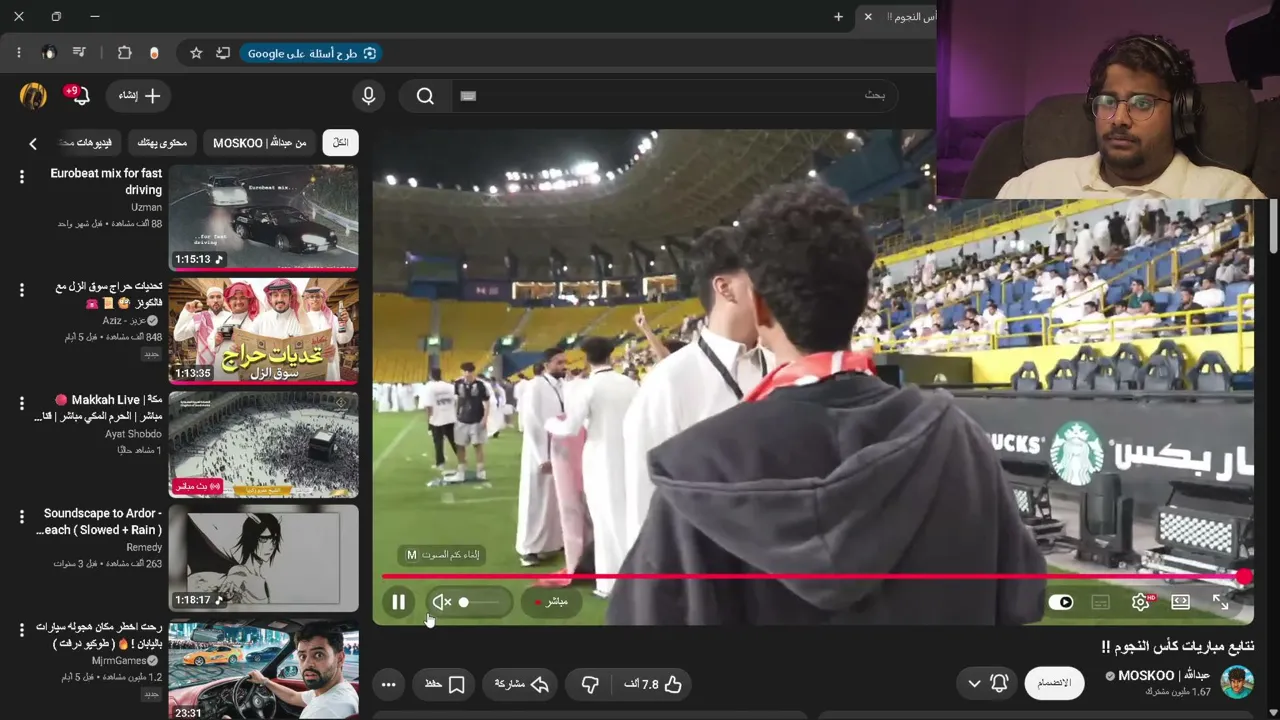Open options menu for تحديات حراج video

(x=21, y=290)
